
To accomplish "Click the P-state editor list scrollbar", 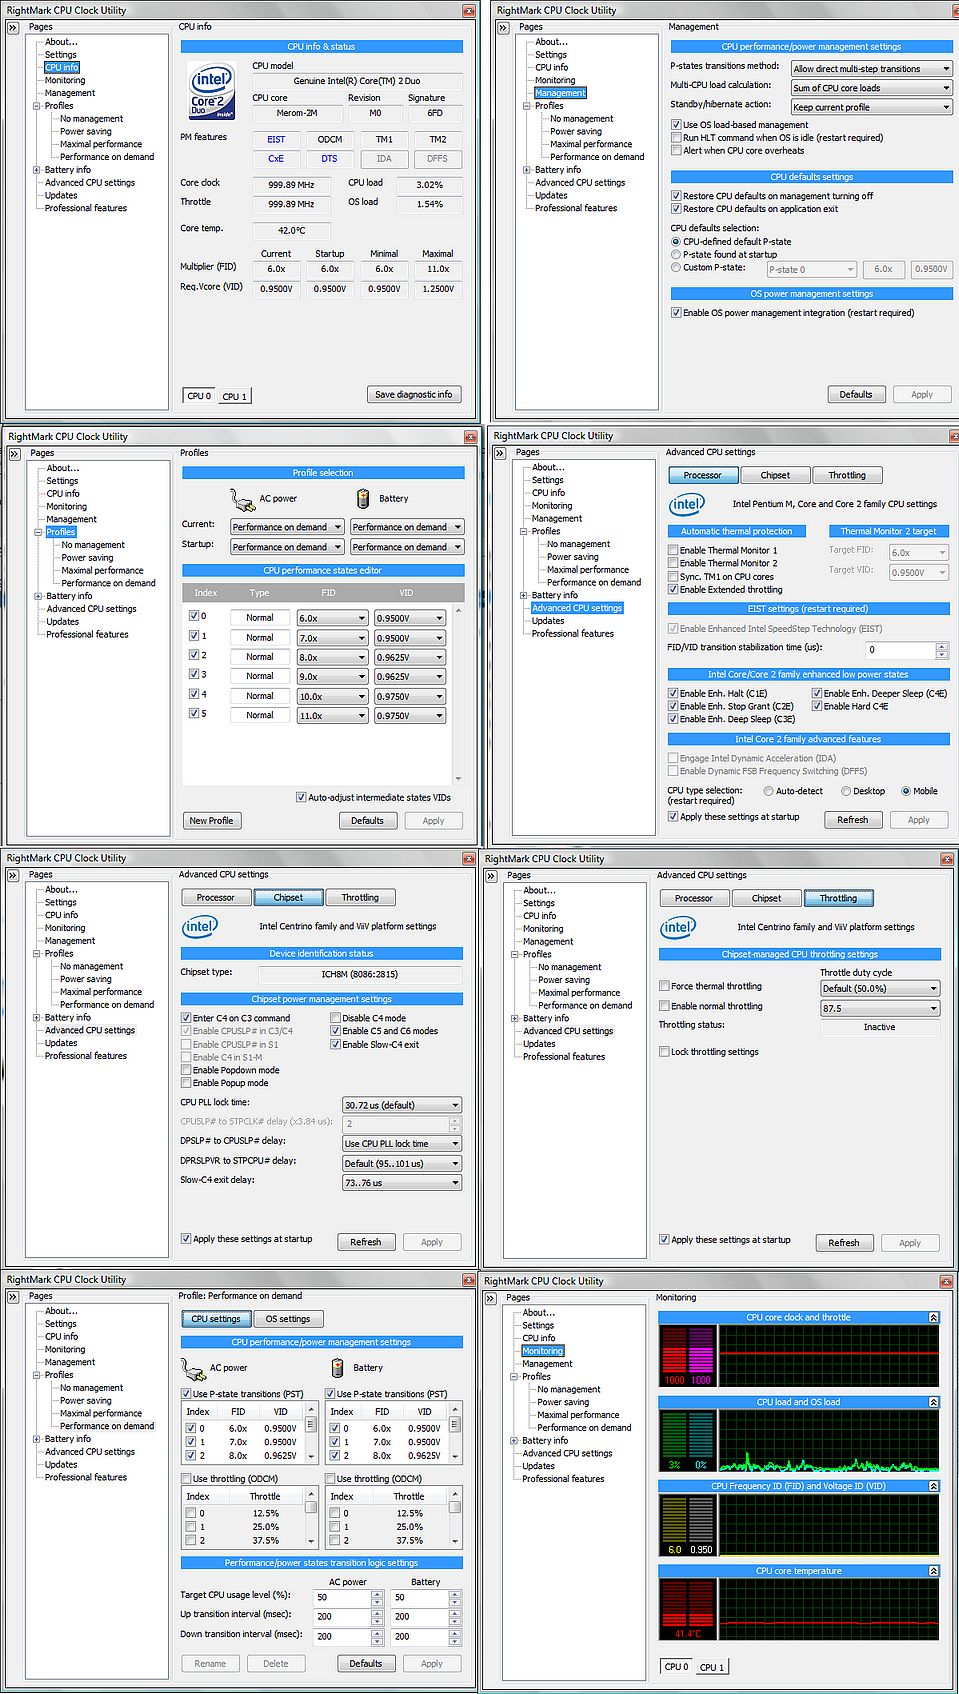I will (x=459, y=694).
